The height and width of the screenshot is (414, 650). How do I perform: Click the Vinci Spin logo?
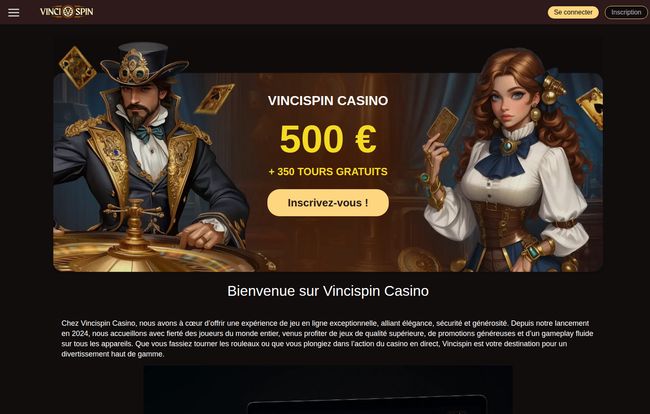67,12
